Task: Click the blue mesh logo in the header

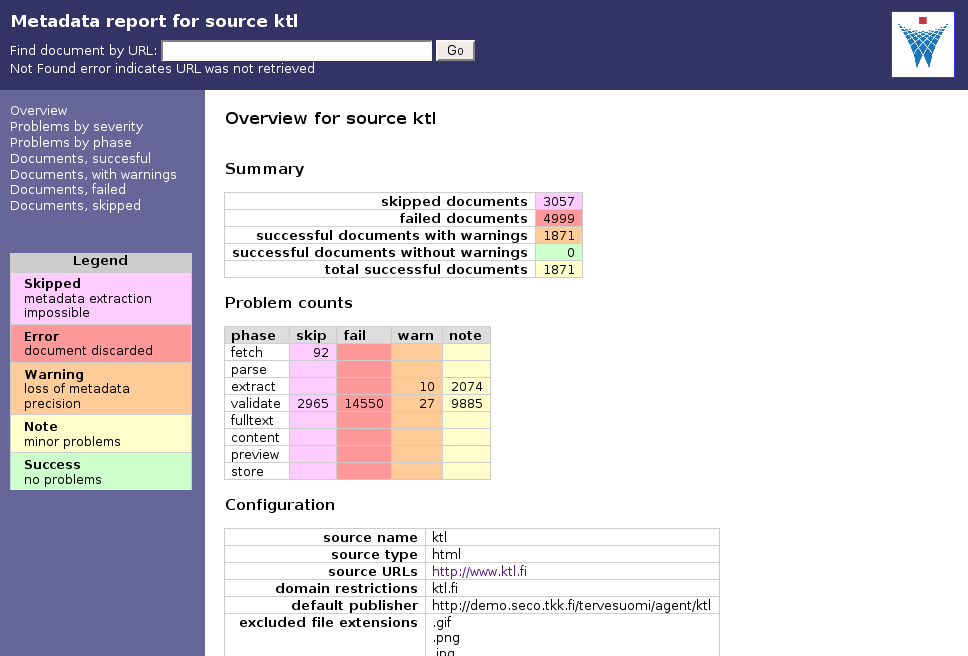Action: [922, 44]
